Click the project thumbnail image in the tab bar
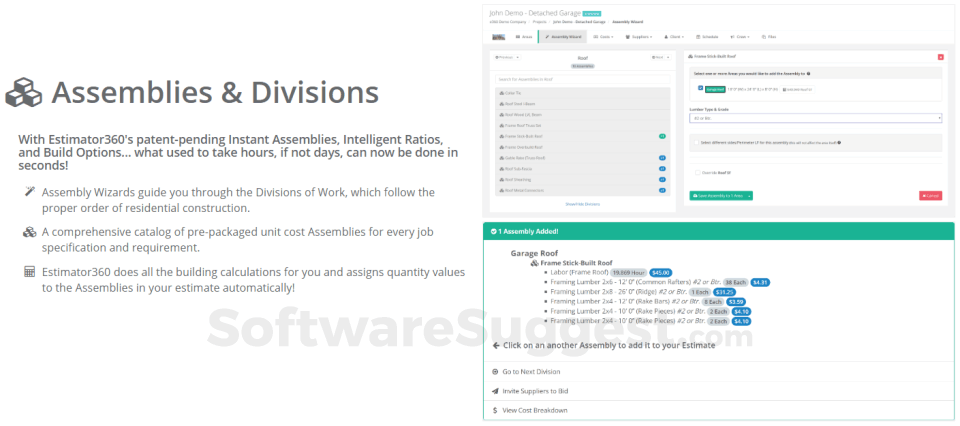 pyautogui.click(x=499, y=37)
